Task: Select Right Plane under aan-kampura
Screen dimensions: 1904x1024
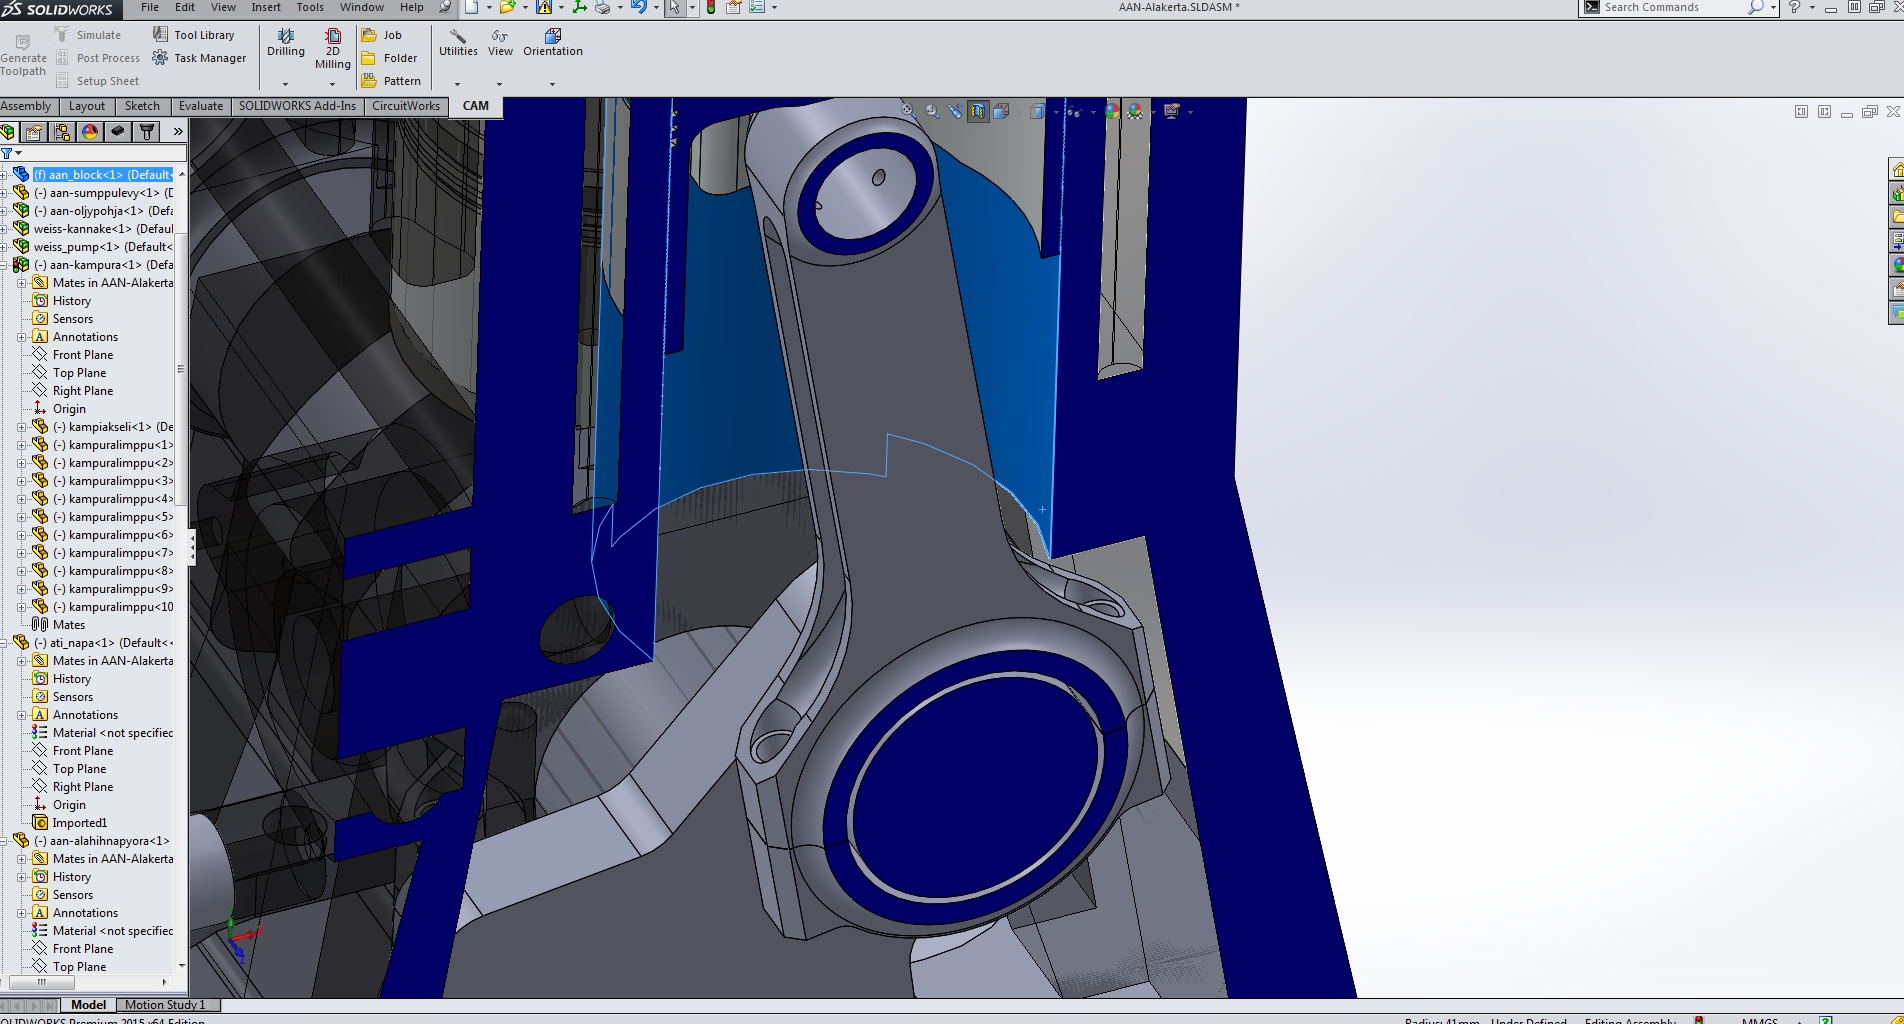Action: 82,391
